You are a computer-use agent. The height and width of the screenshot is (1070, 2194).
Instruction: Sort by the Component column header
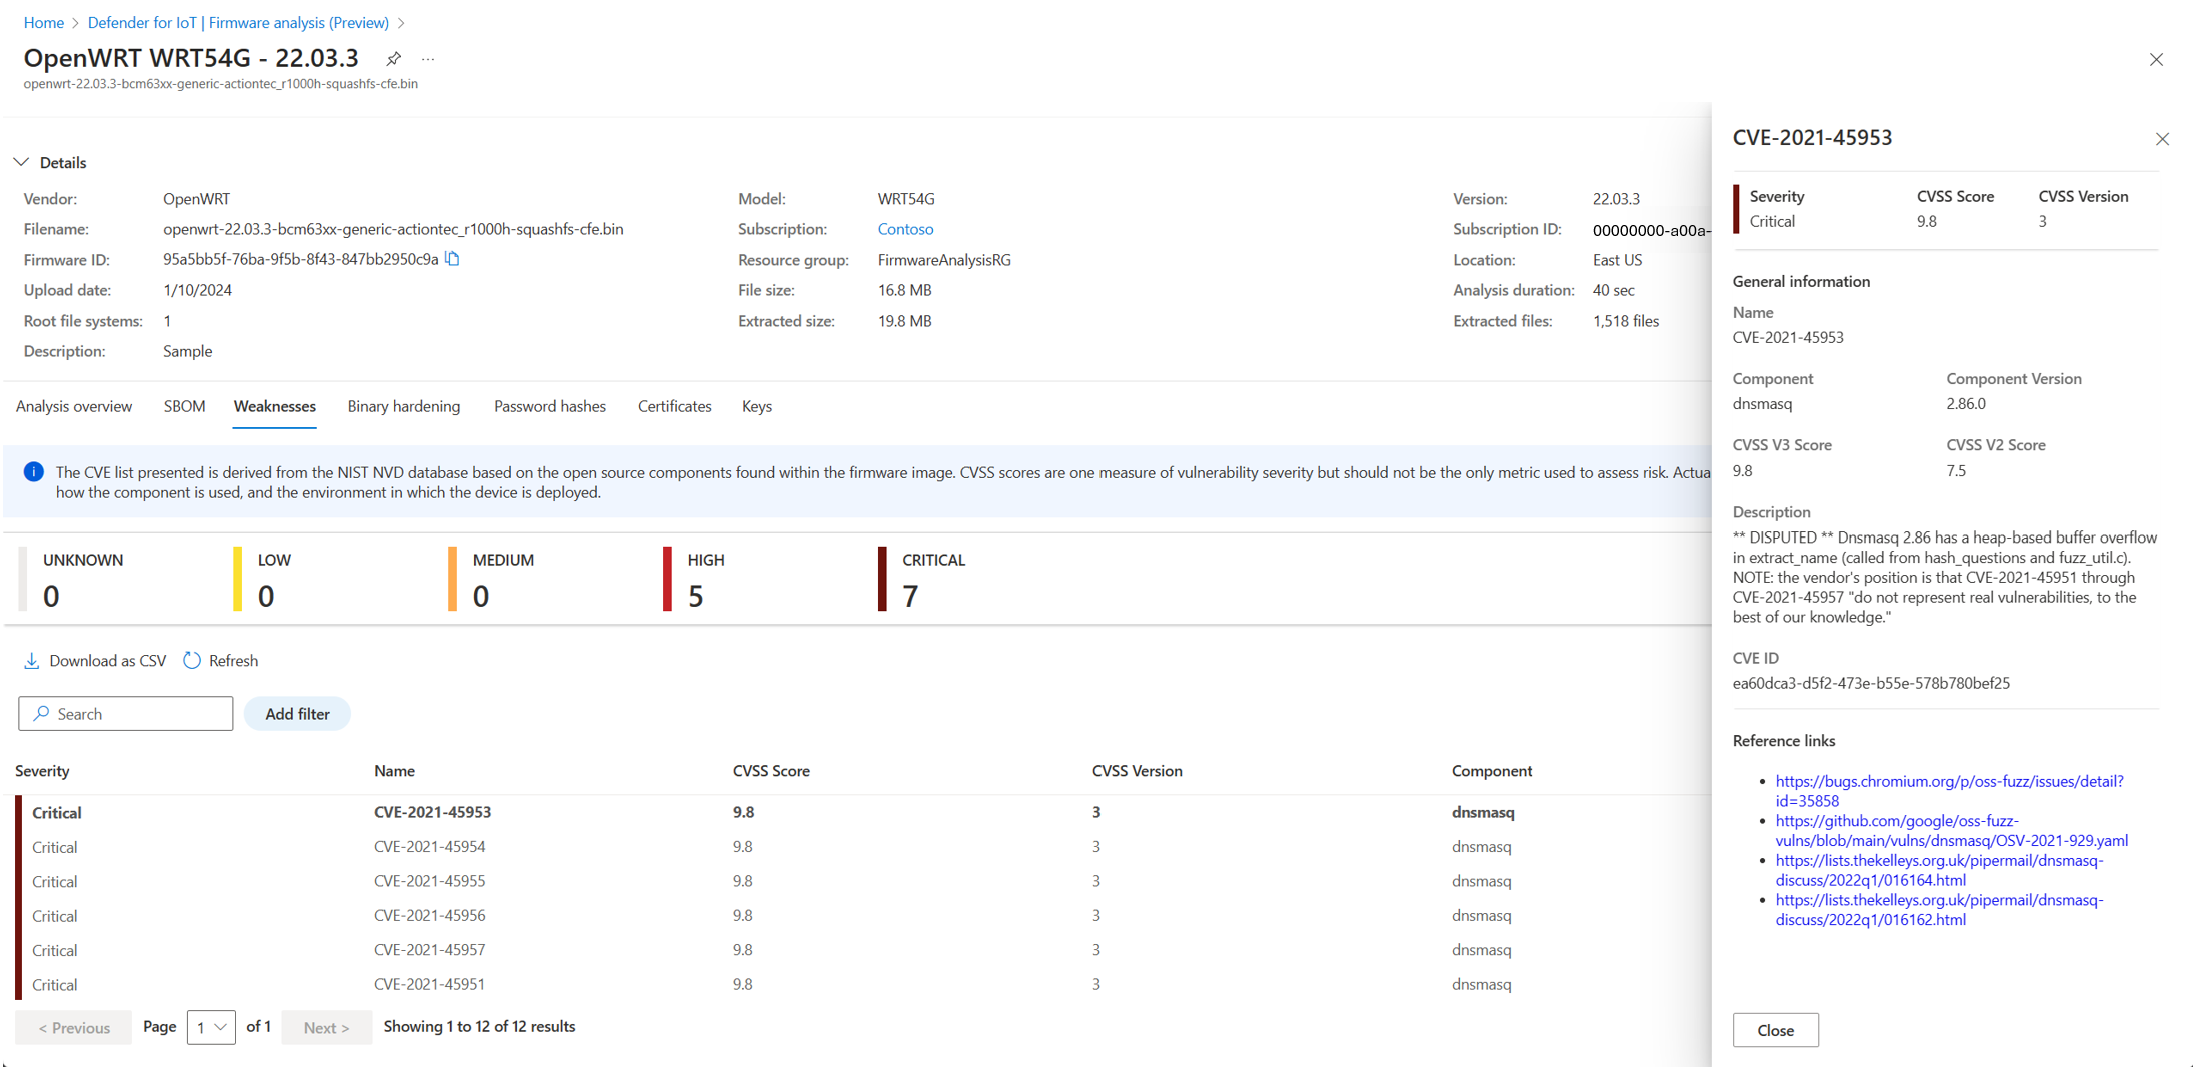click(1492, 771)
